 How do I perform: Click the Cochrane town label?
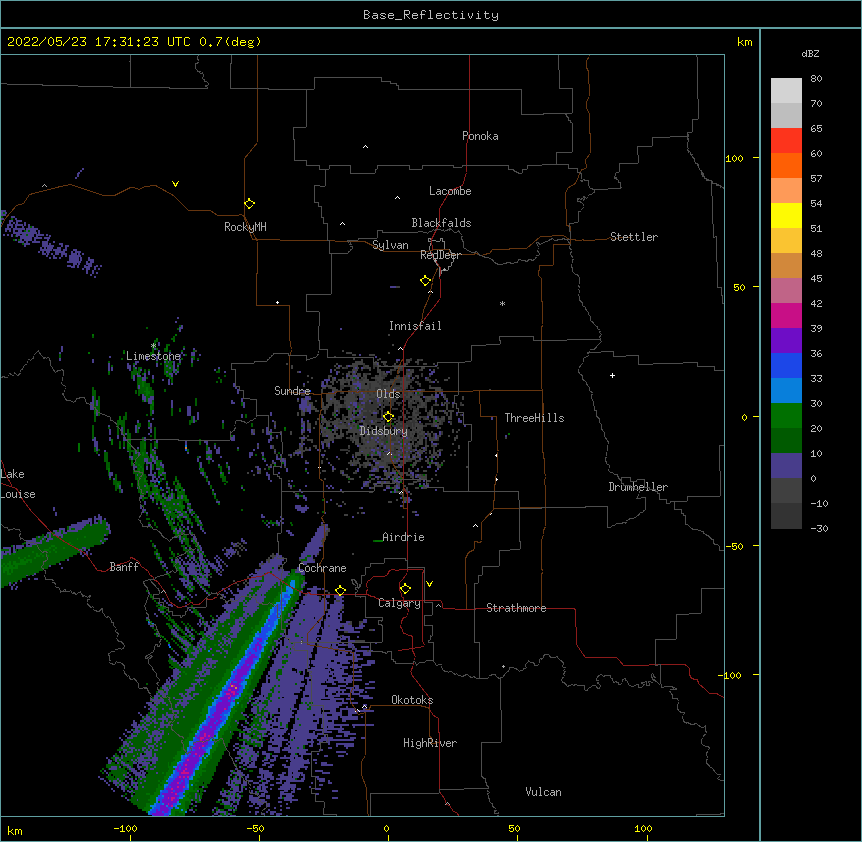(x=322, y=568)
